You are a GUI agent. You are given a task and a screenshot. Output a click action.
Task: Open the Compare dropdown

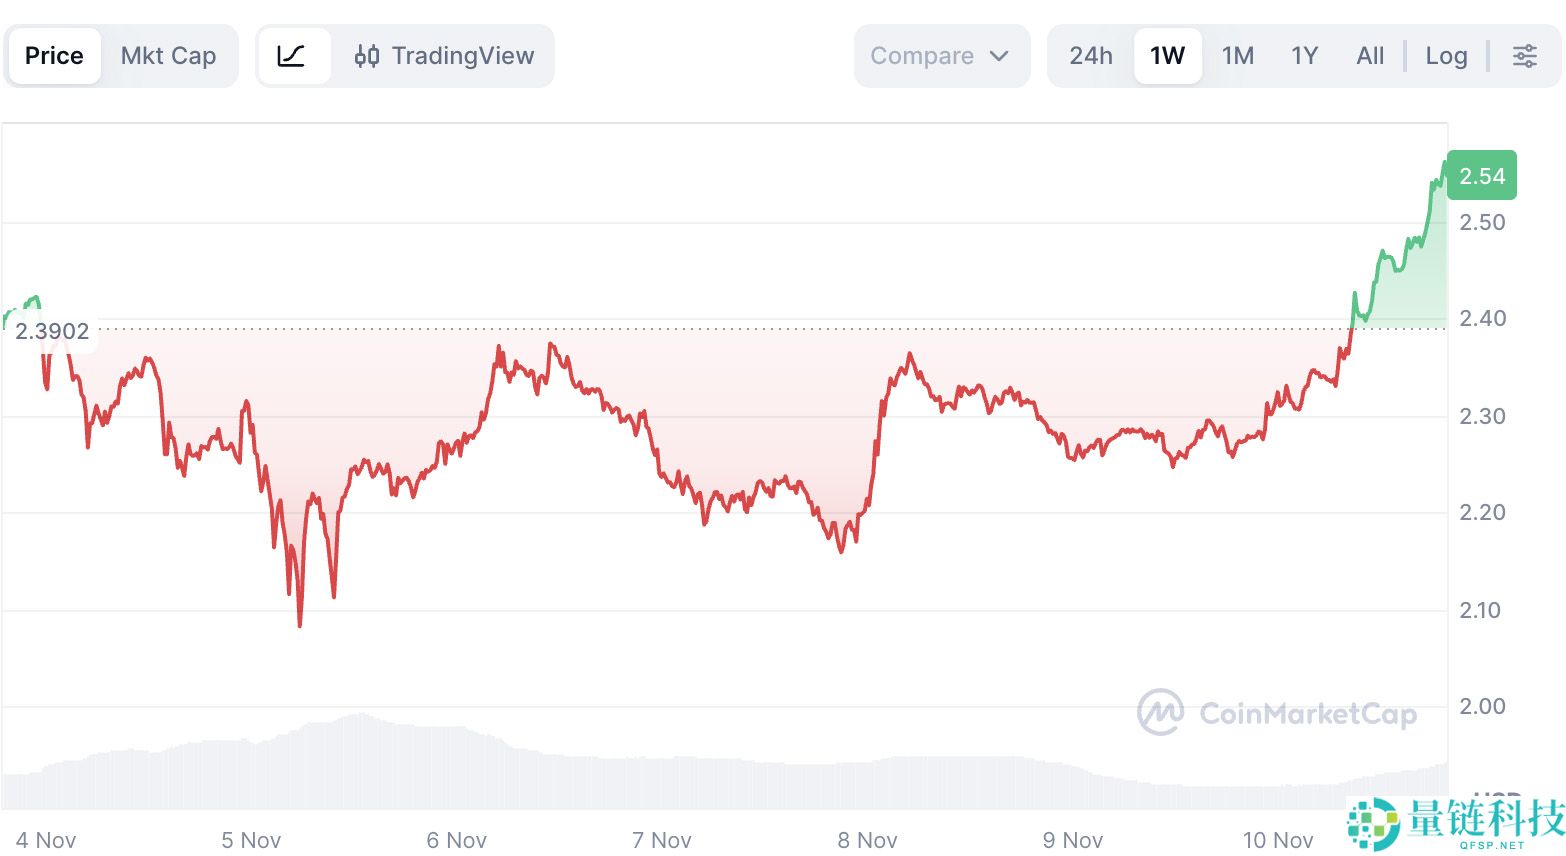pyautogui.click(x=940, y=56)
